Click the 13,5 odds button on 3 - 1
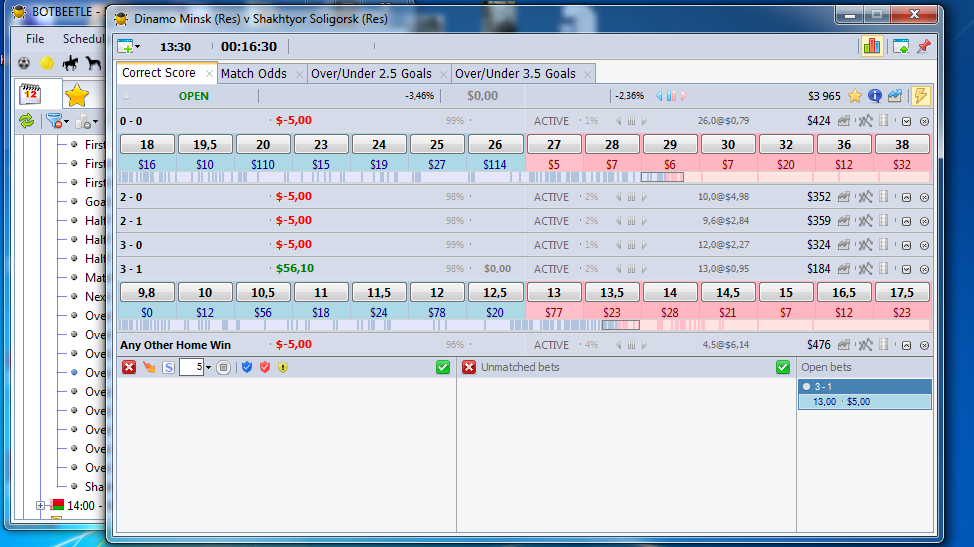The width and height of the screenshot is (974, 547). click(x=612, y=292)
